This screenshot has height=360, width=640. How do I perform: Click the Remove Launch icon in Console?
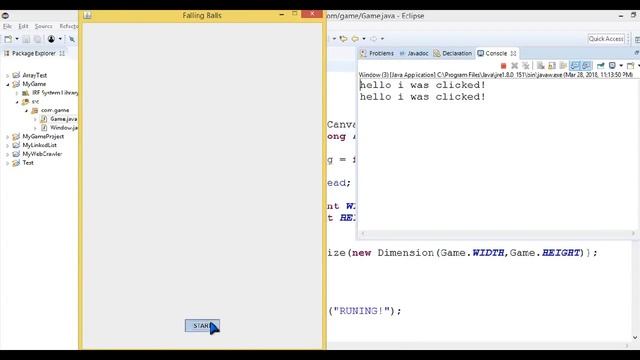tap(514, 66)
